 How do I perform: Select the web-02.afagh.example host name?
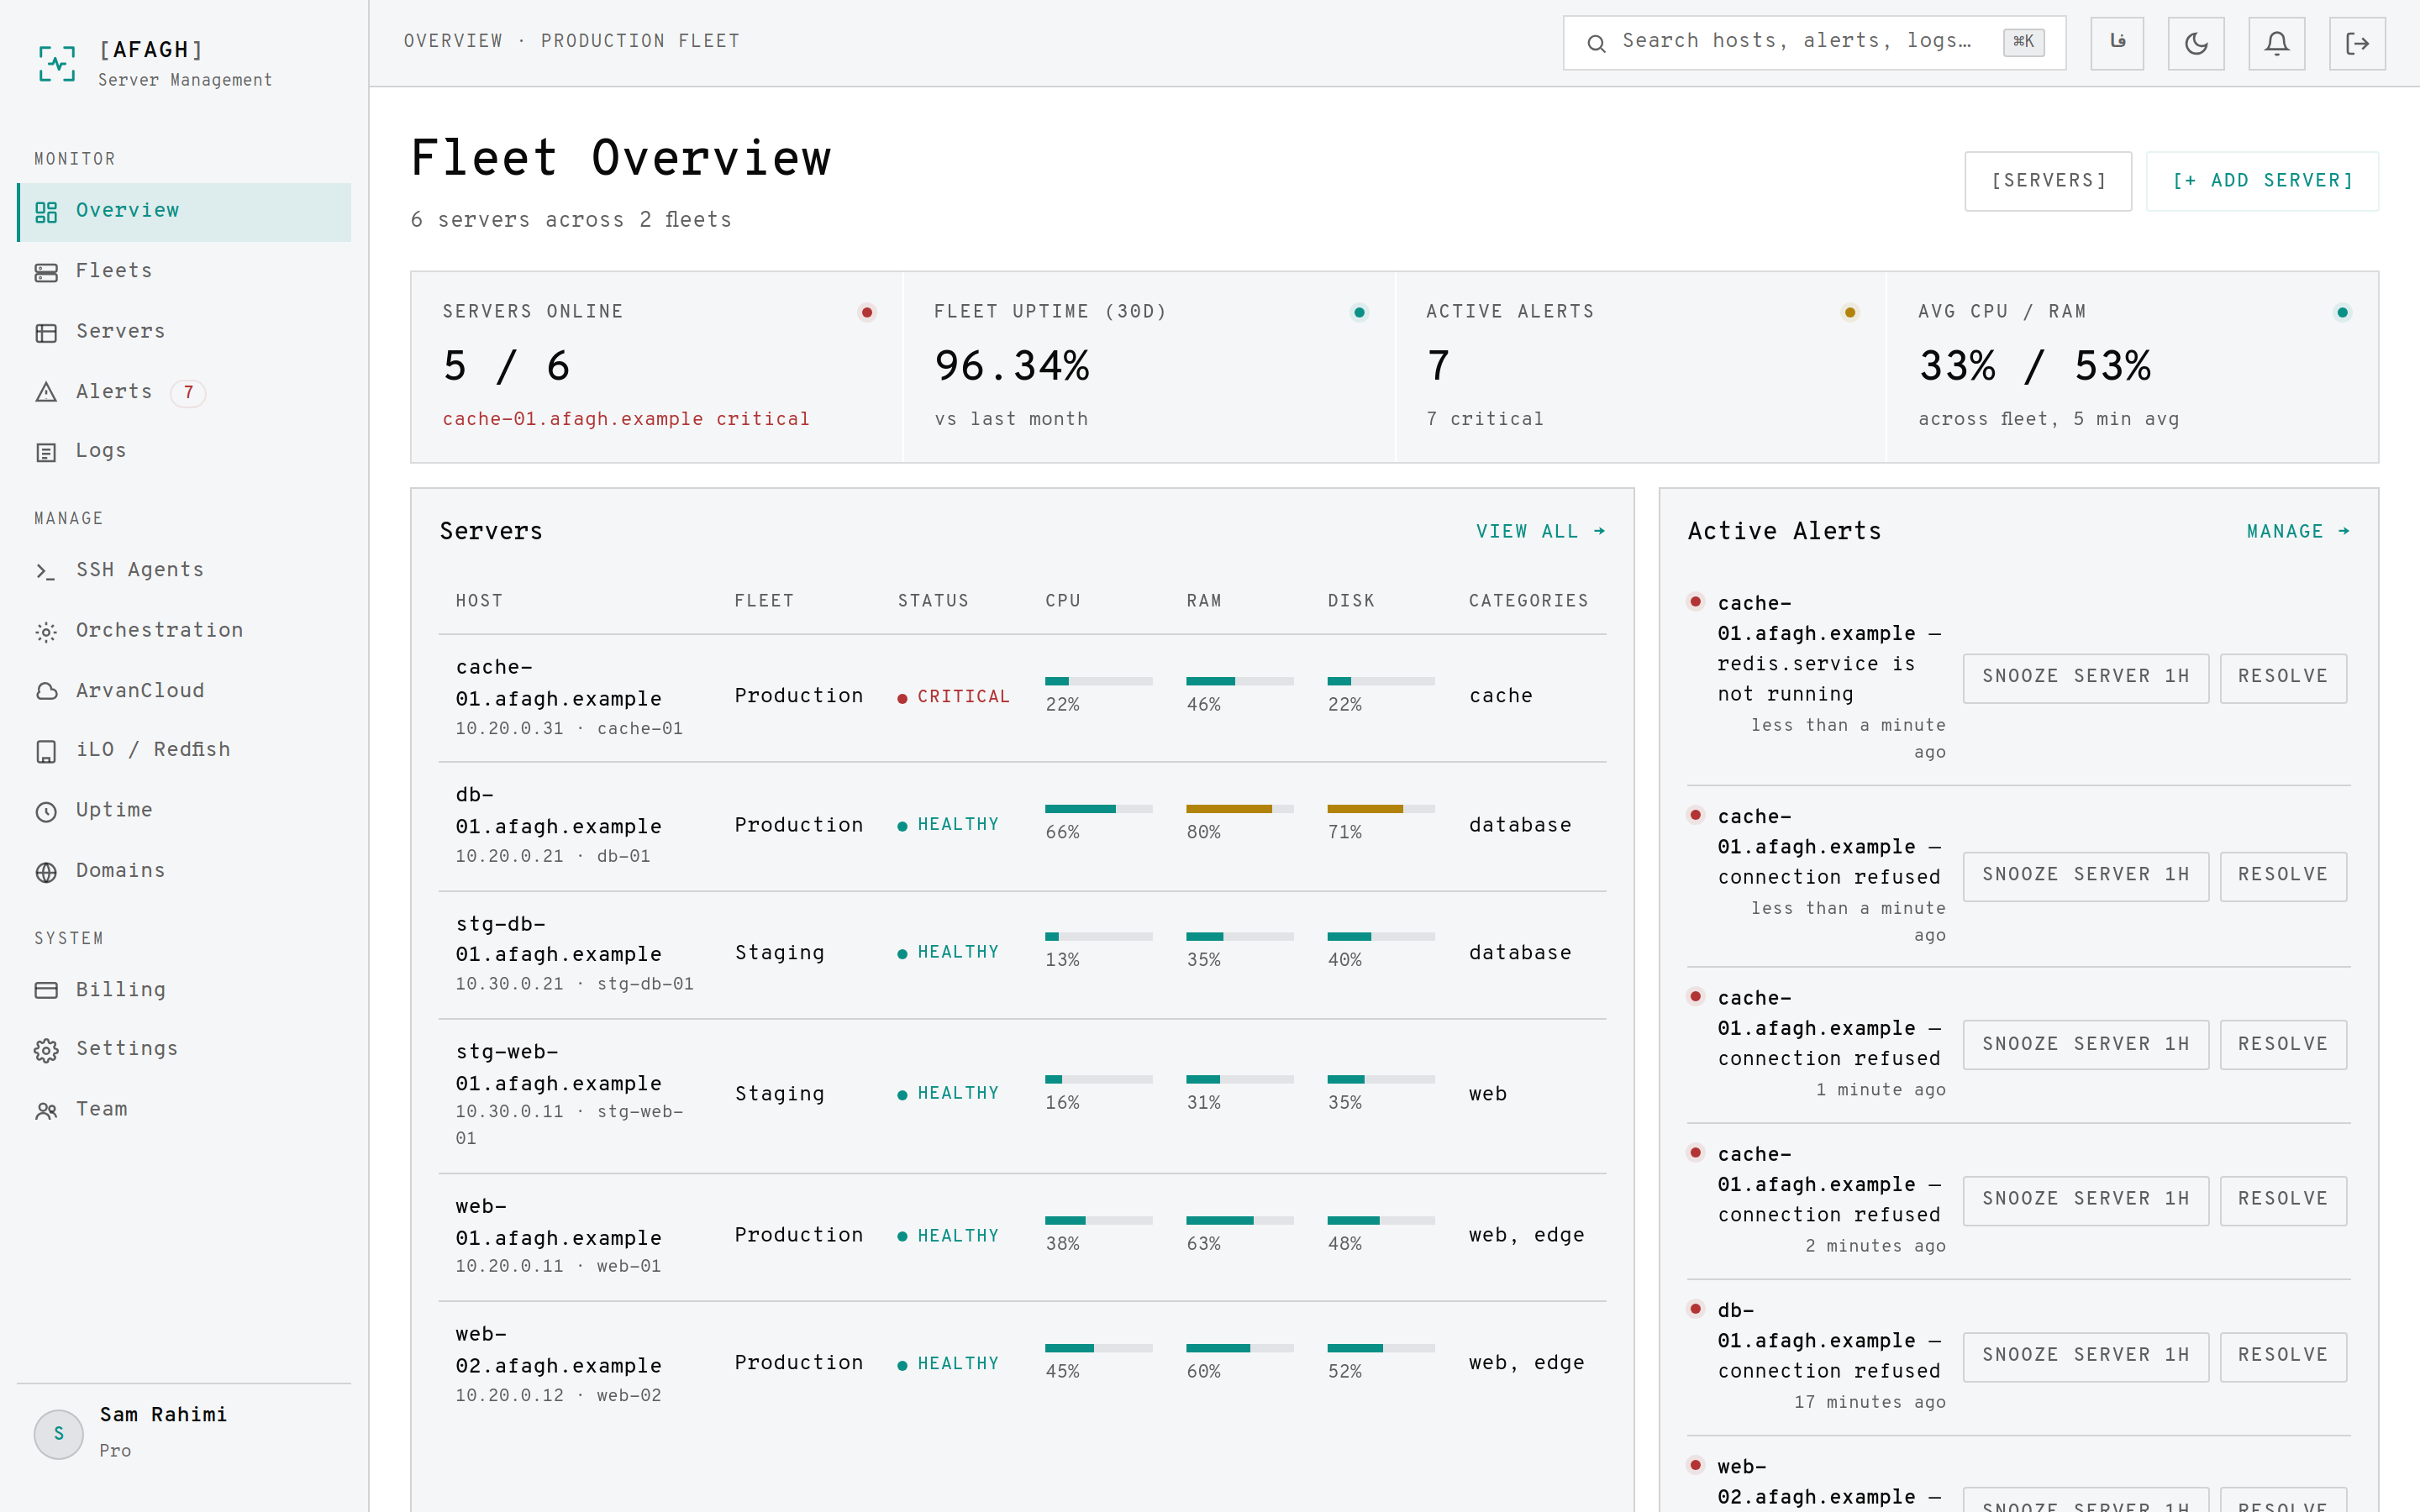pos(558,1351)
